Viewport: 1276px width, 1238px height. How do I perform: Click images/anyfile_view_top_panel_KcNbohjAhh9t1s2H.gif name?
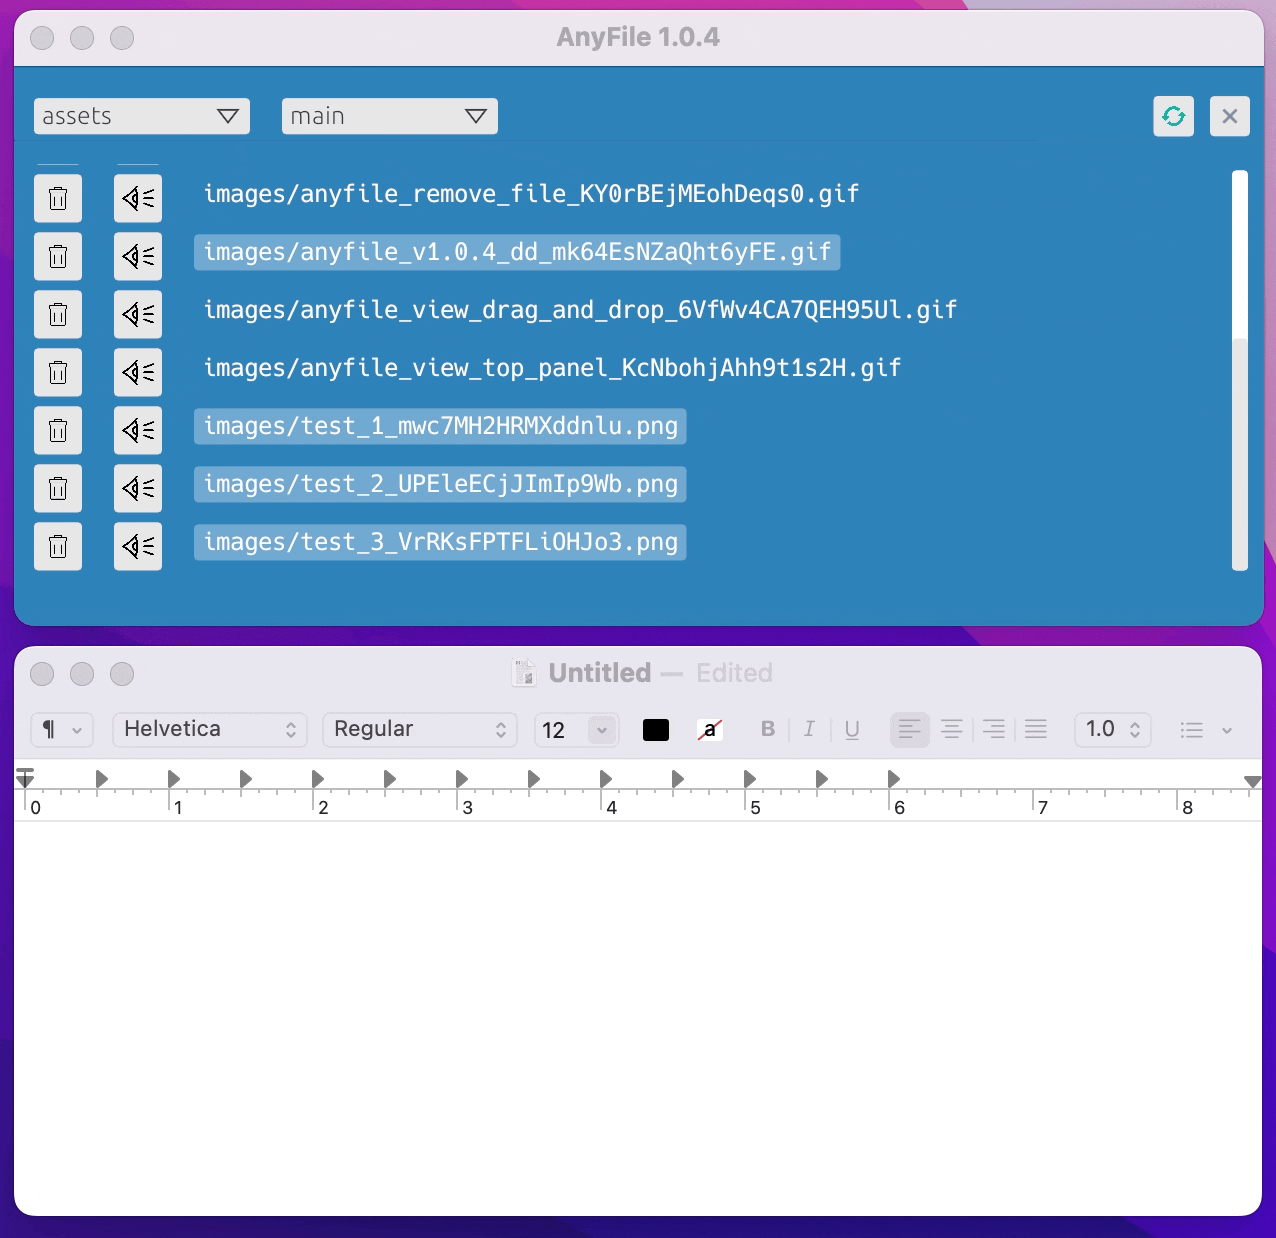click(552, 368)
